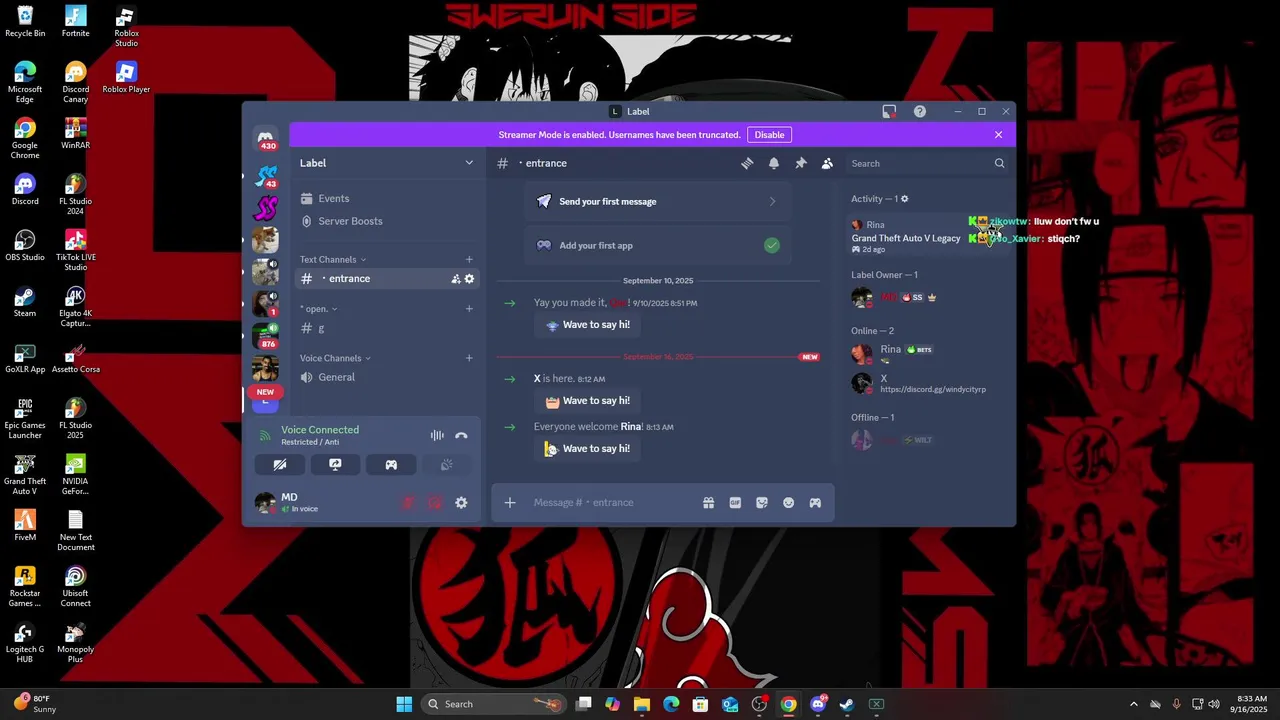The width and height of the screenshot is (1280, 720).
Task: Open Server Boosts in the sidebar
Action: click(x=386, y=221)
